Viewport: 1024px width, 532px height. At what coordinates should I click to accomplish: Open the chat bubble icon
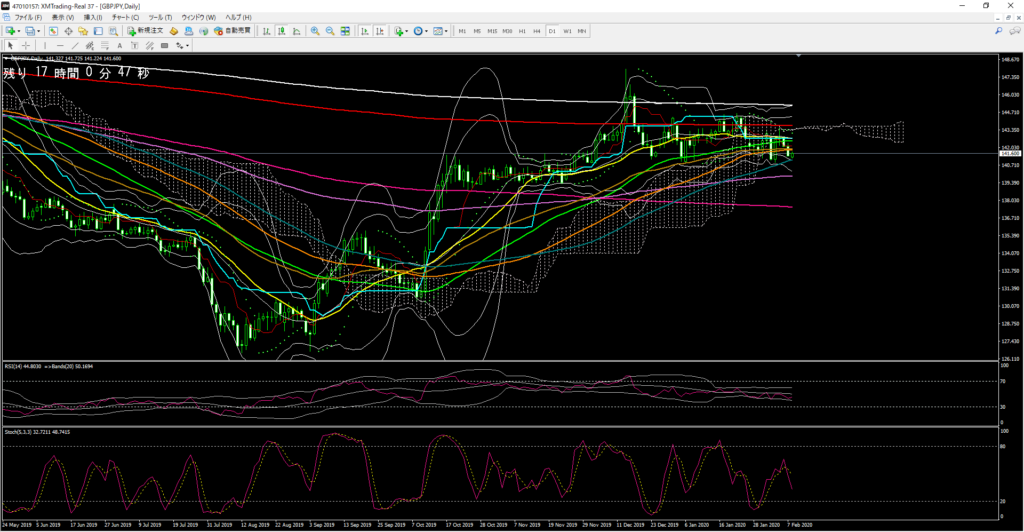click(1014, 31)
